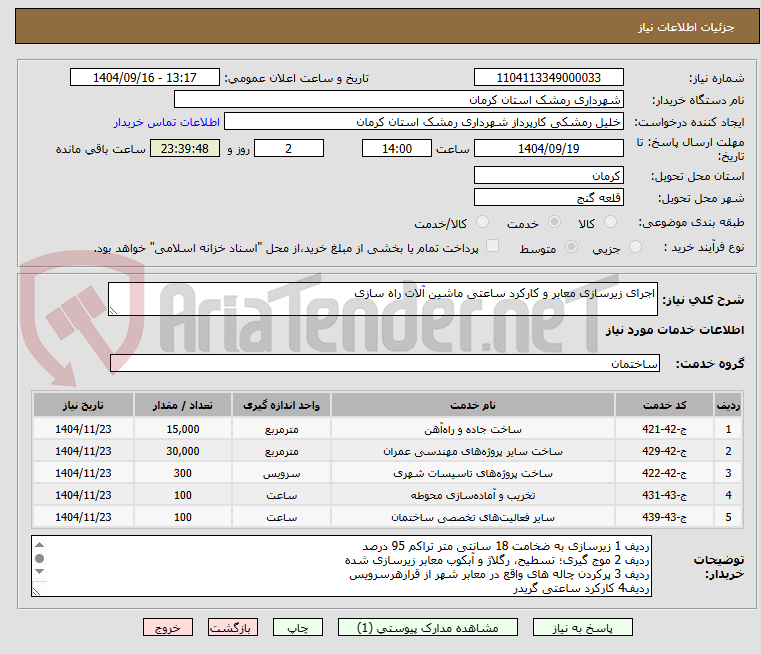Click the ردیف column header
The width and height of the screenshot is (761, 654).
tap(728, 405)
